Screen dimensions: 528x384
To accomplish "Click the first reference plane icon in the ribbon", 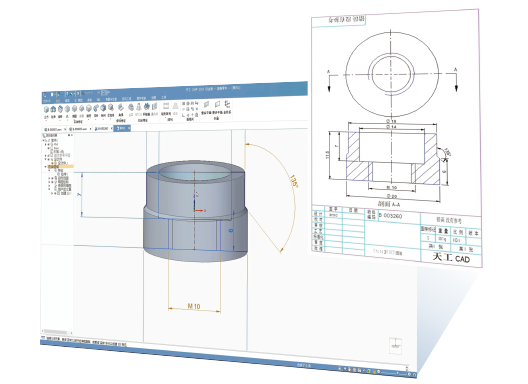I will [x=207, y=104].
